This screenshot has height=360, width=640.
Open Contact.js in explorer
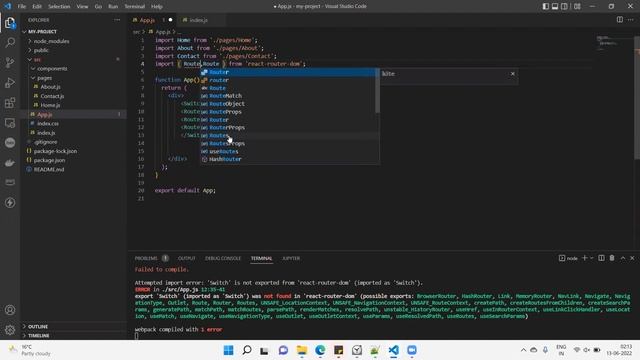pyautogui.click(x=52, y=96)
